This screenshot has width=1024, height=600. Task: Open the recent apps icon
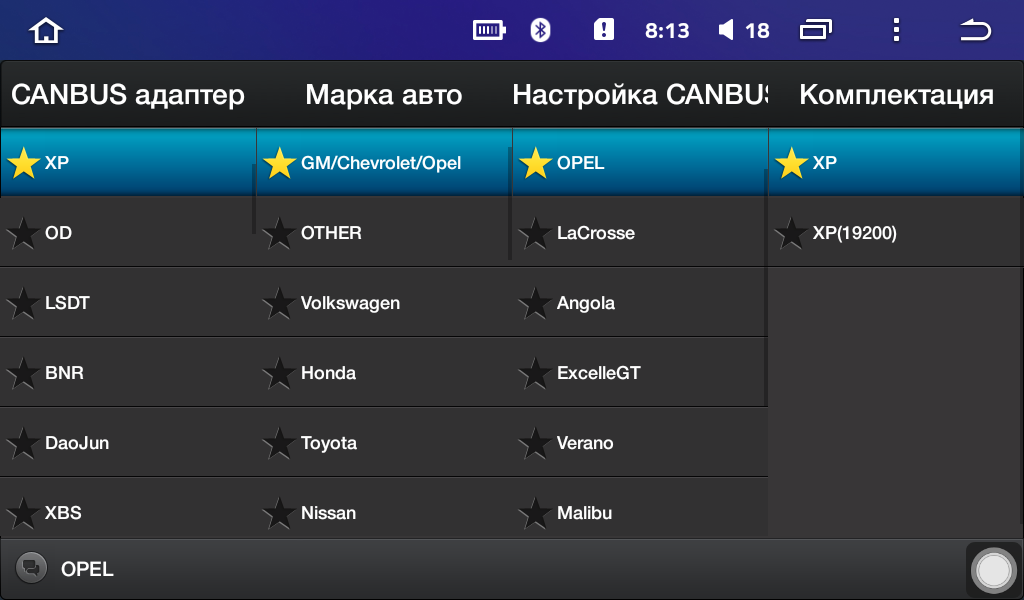(x=816, y=30)
